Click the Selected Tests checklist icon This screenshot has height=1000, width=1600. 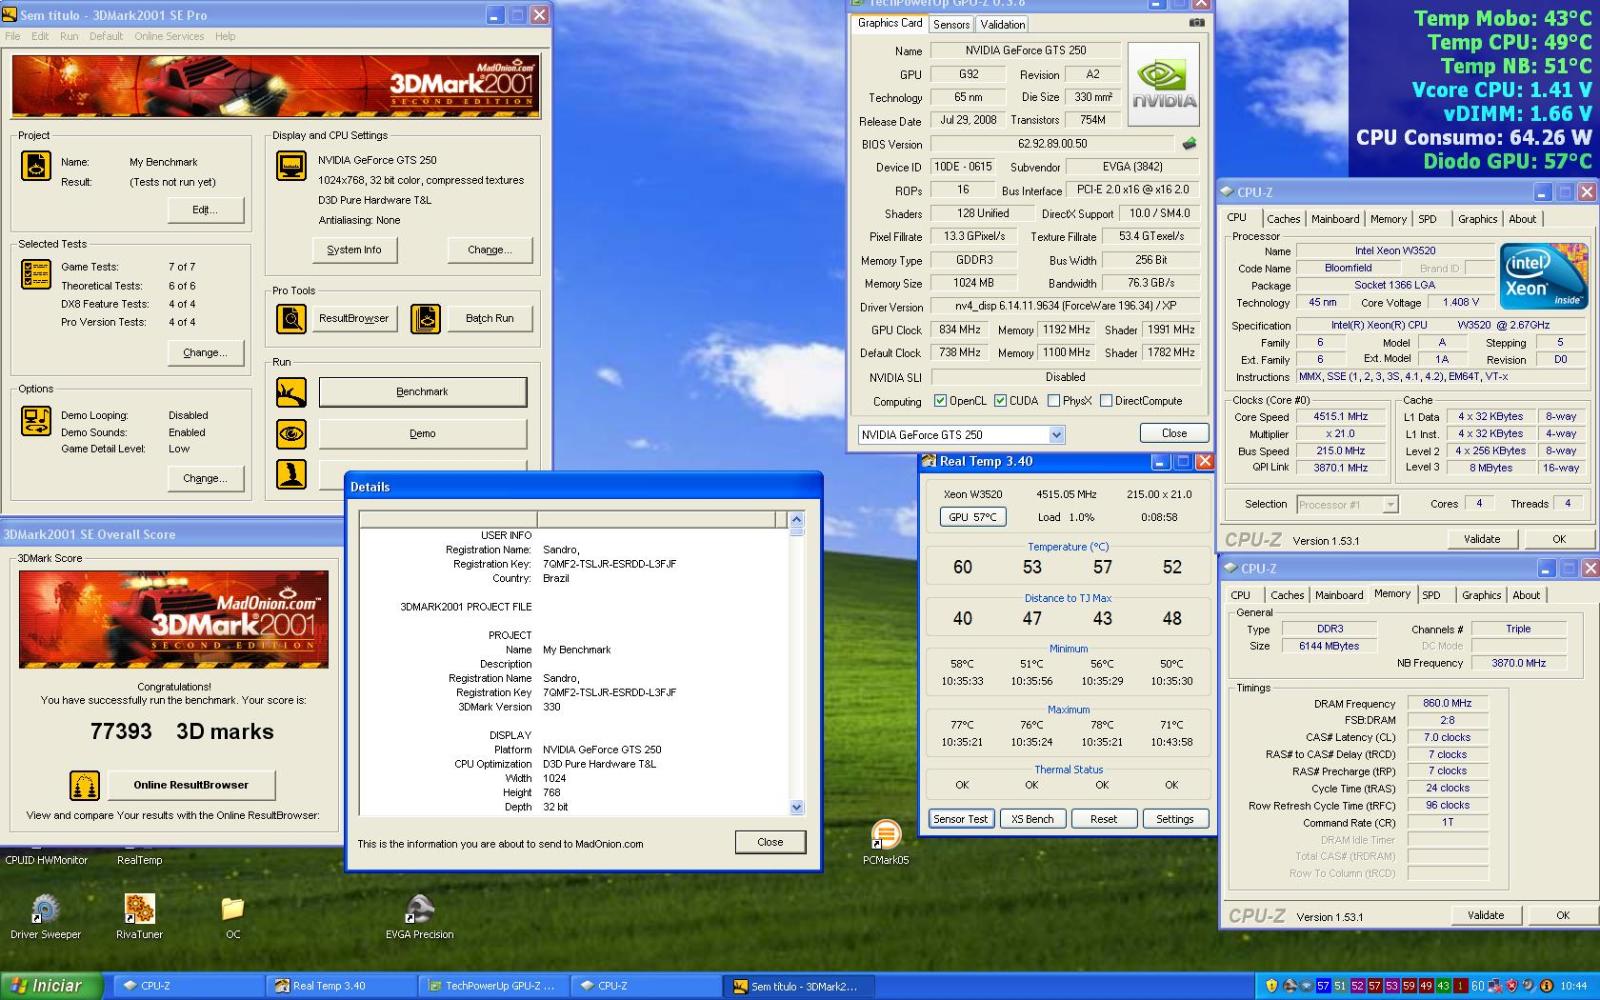click(x=36, y=274)
